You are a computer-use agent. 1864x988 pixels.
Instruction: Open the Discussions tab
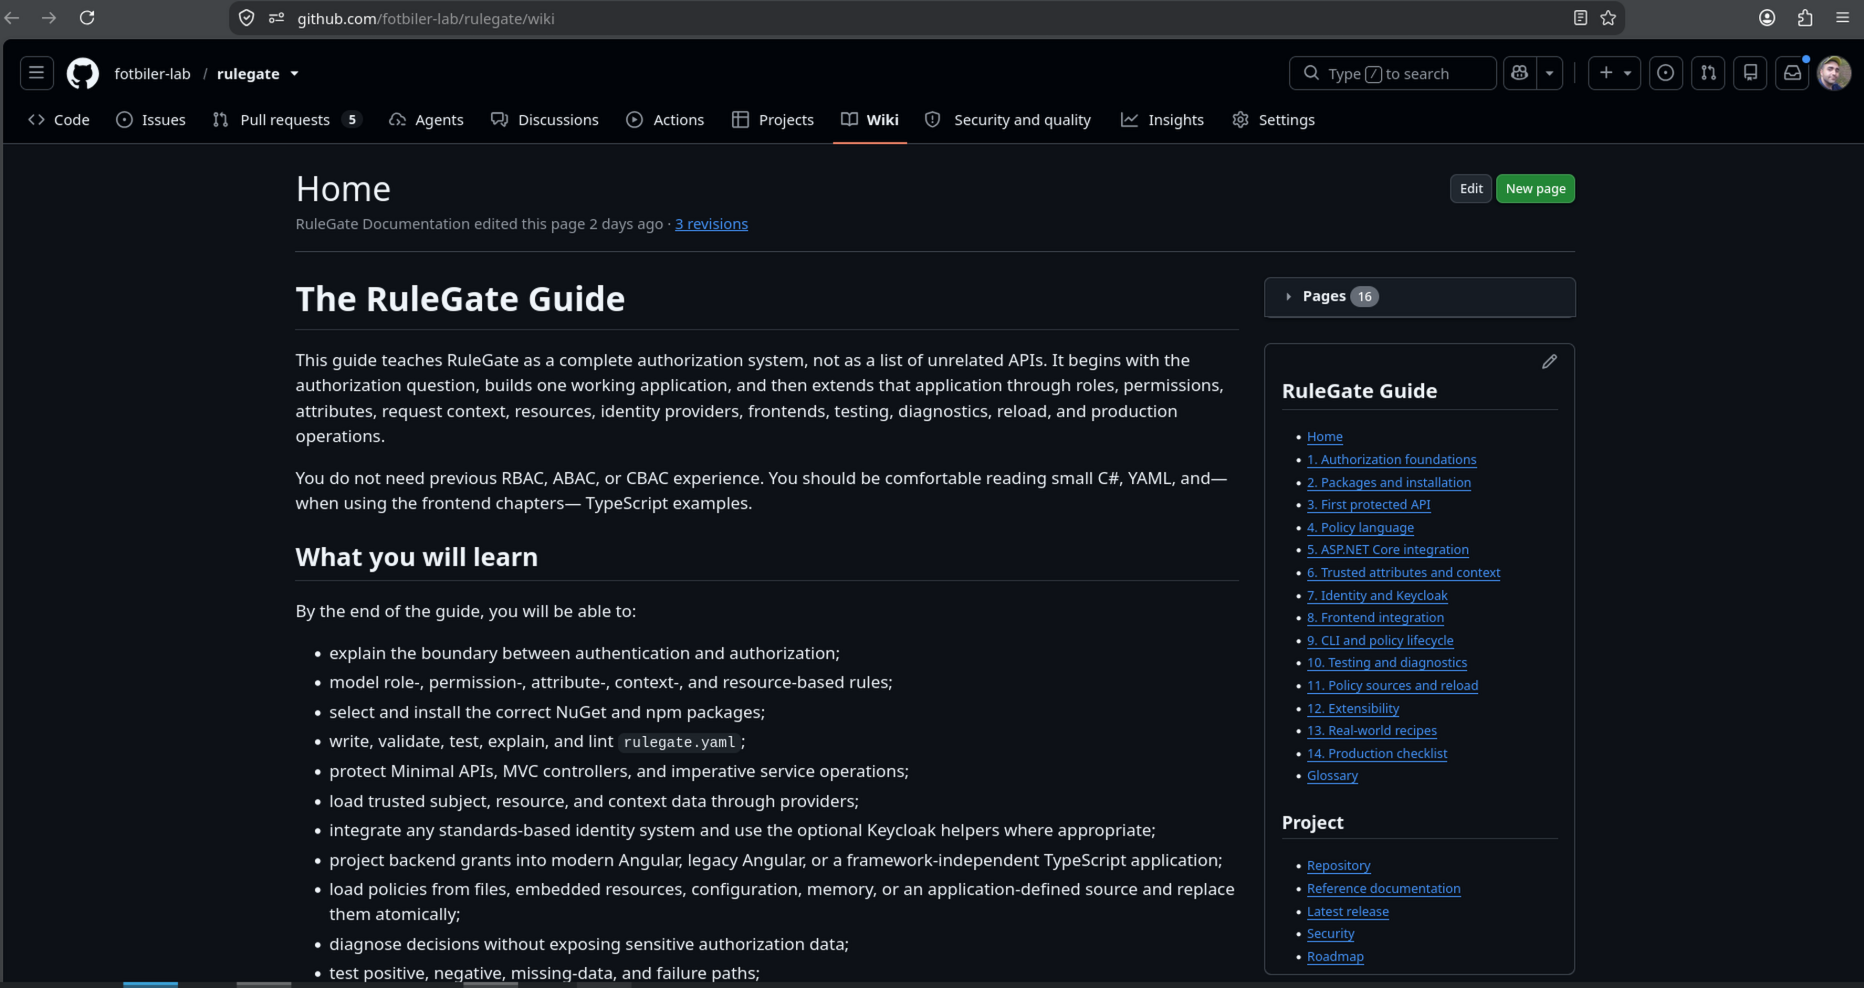[x=545, y=120]
